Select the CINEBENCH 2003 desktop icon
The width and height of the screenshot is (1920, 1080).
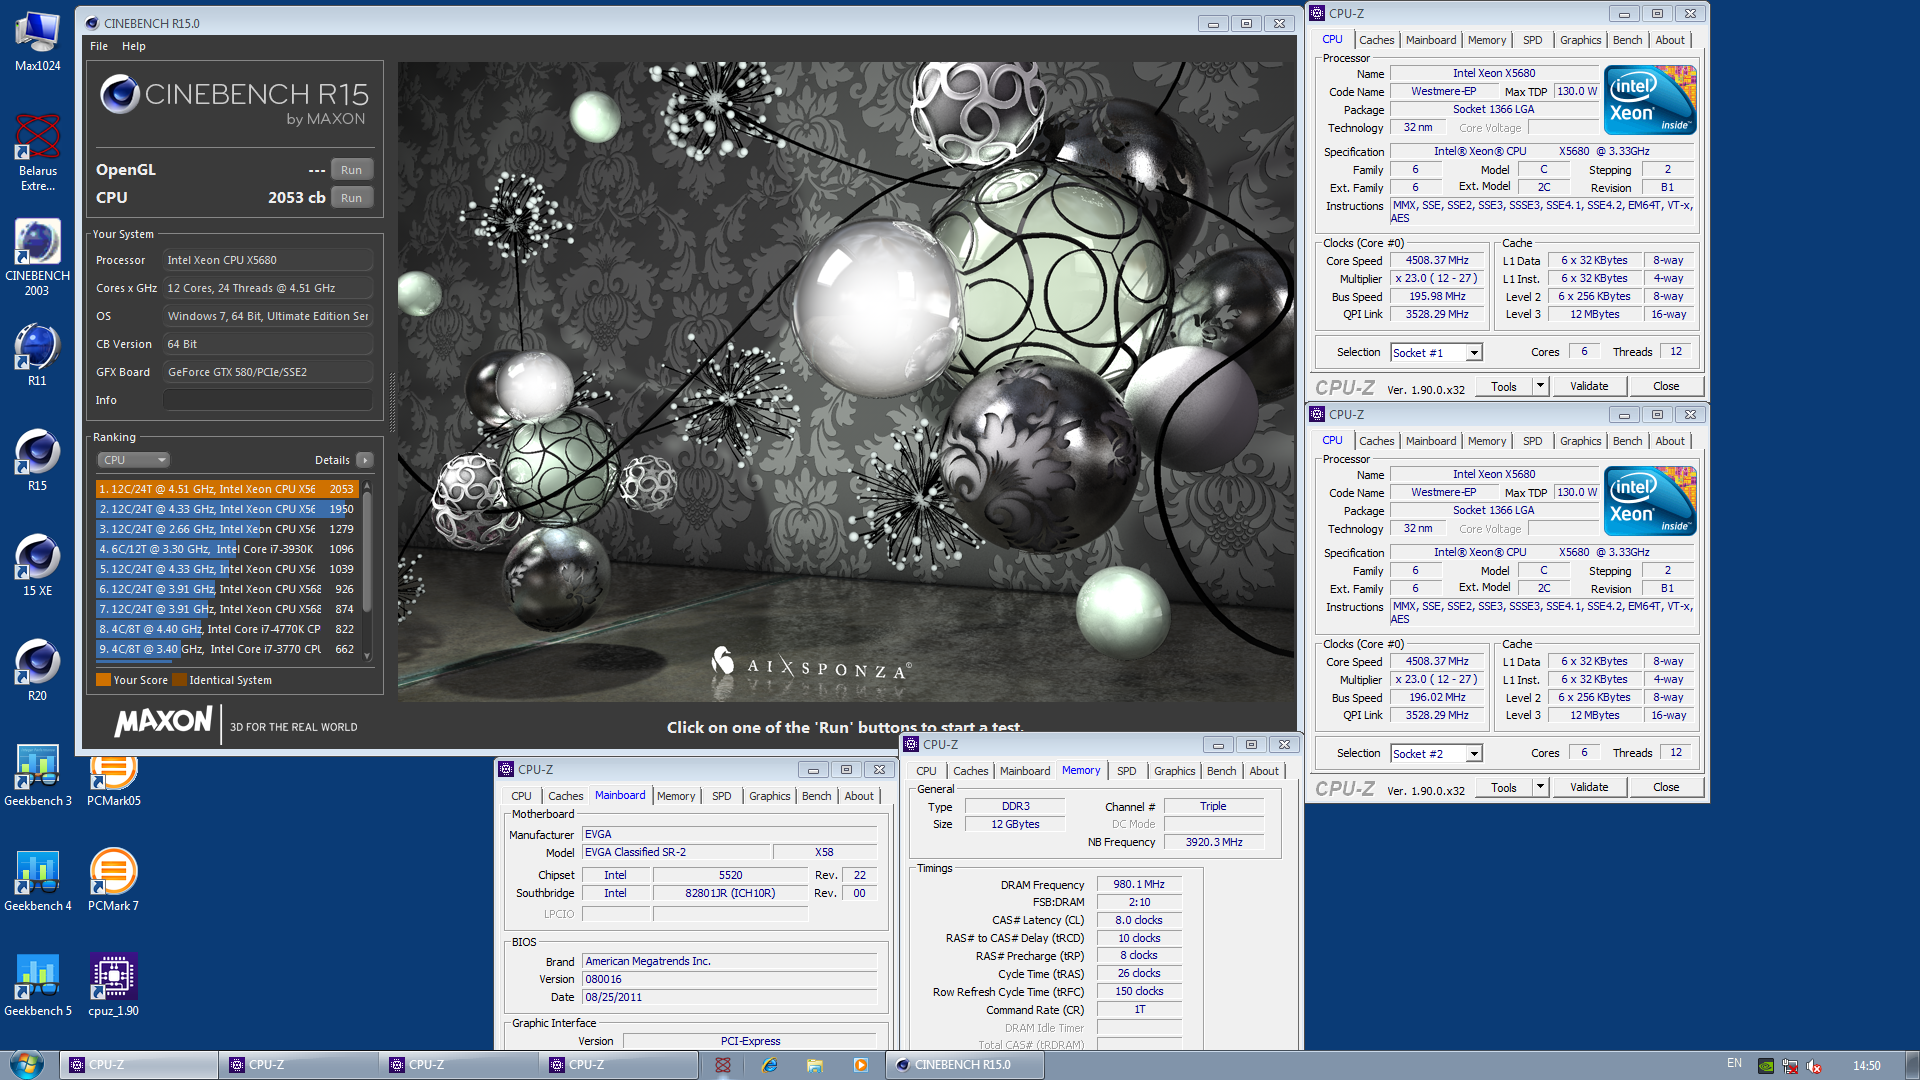[37, 257]
